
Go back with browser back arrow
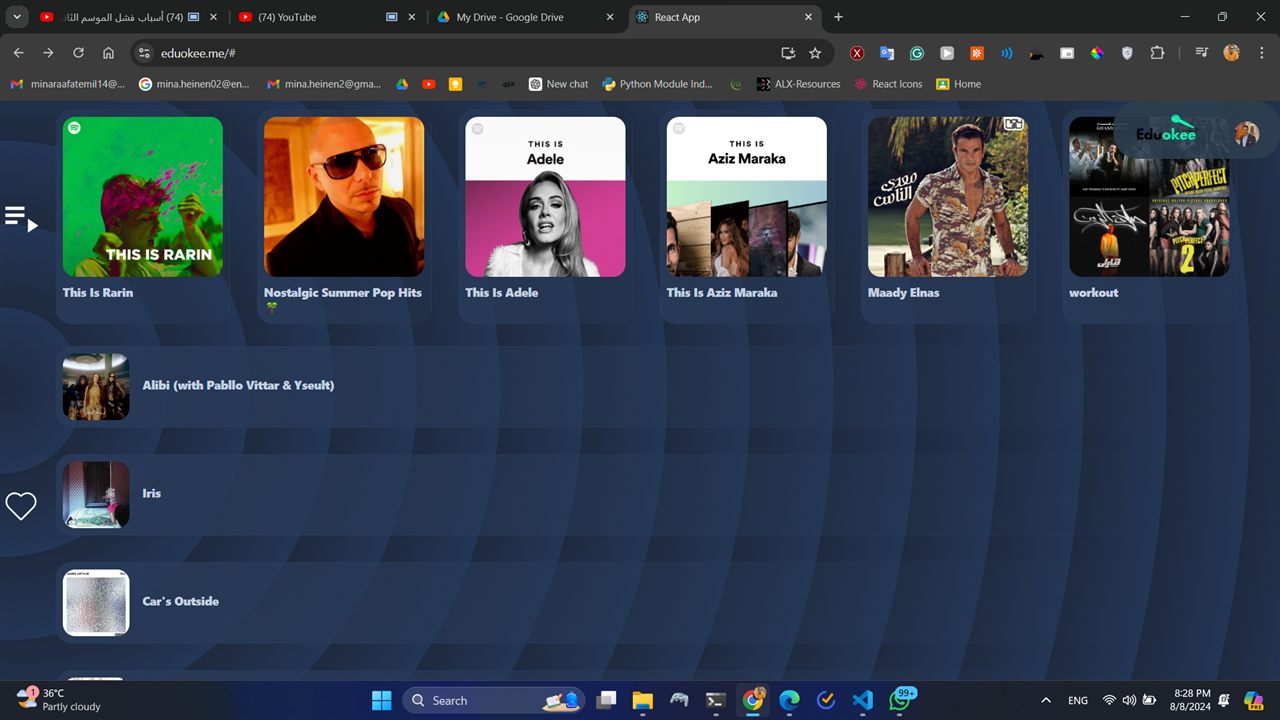18,53
